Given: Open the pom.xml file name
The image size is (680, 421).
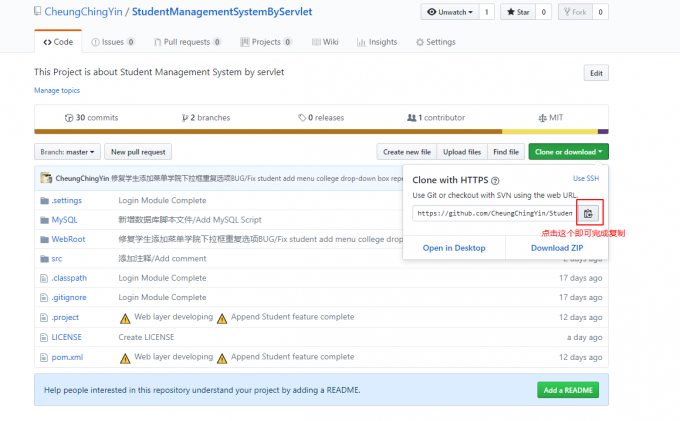Looking at the screenshot, I should [67, 357].
